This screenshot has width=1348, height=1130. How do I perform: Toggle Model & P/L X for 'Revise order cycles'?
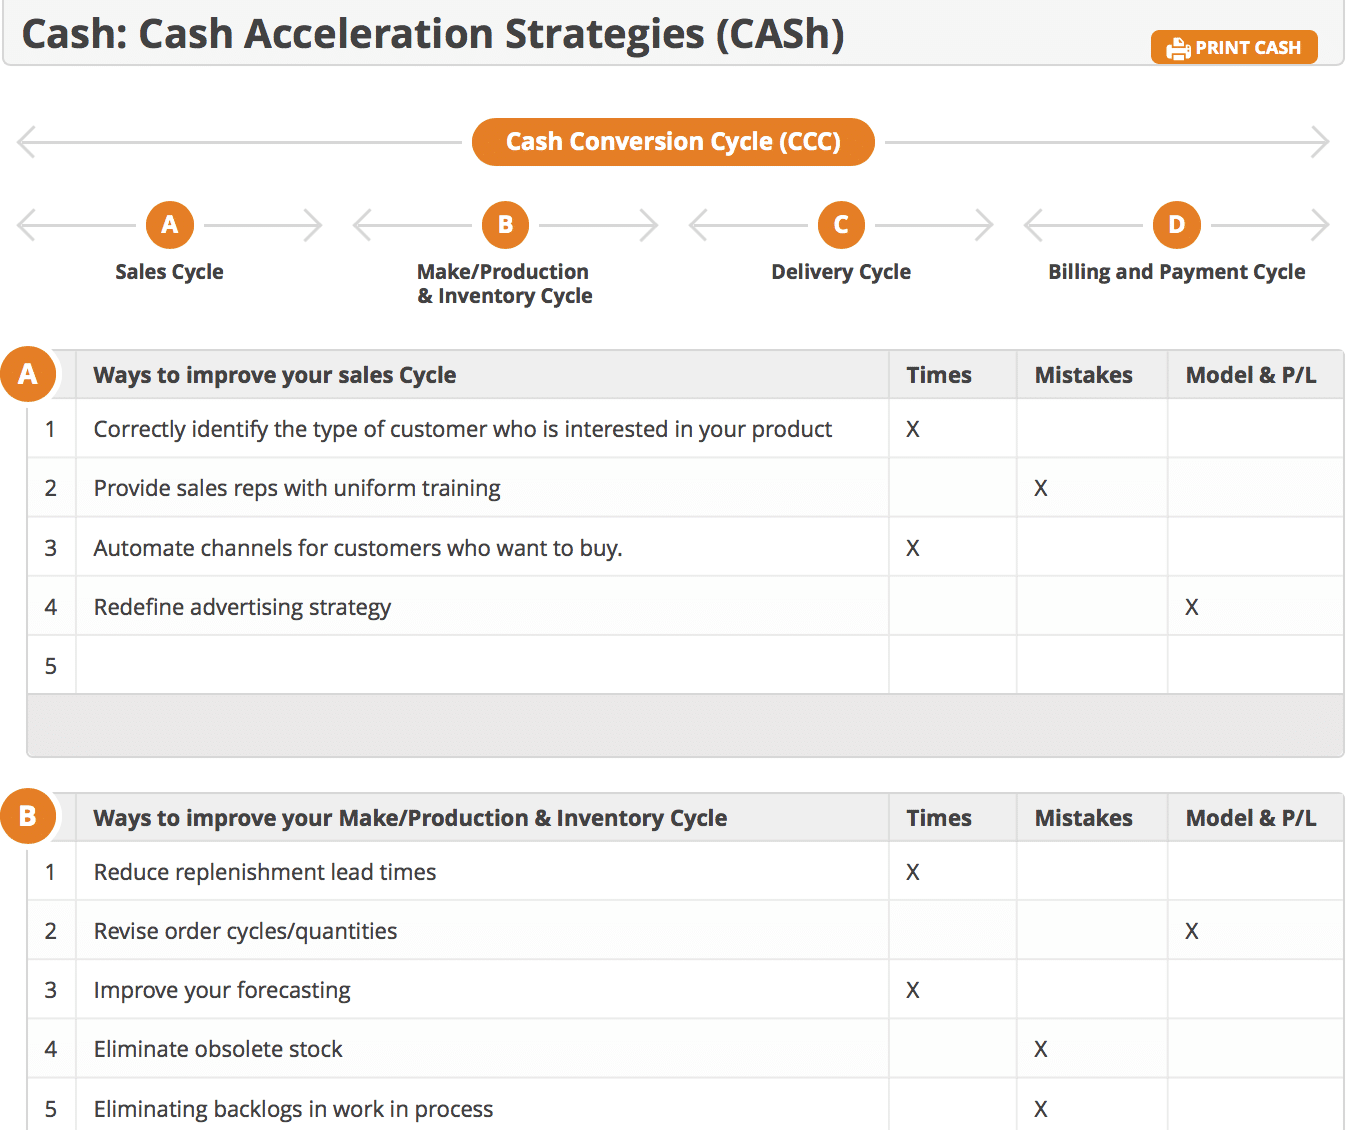pos(1192,931)
